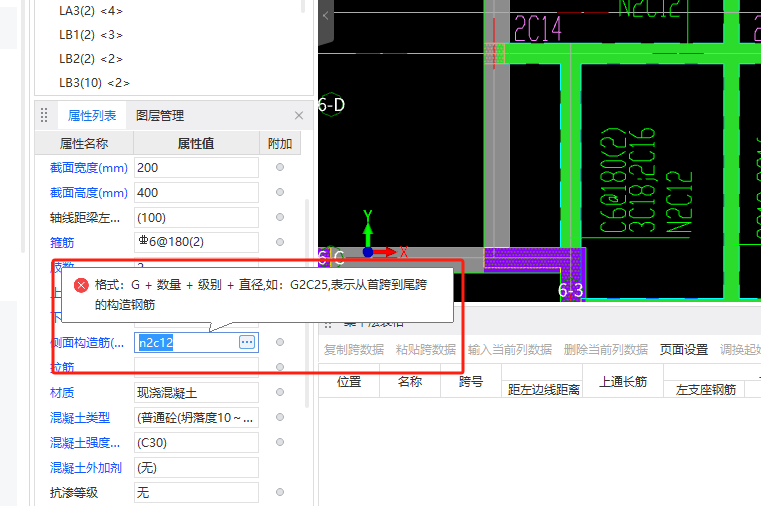This screenshot has height=506, width=761.
Task: Click the empty 拉筋 value field
Action: coord(196,367)
